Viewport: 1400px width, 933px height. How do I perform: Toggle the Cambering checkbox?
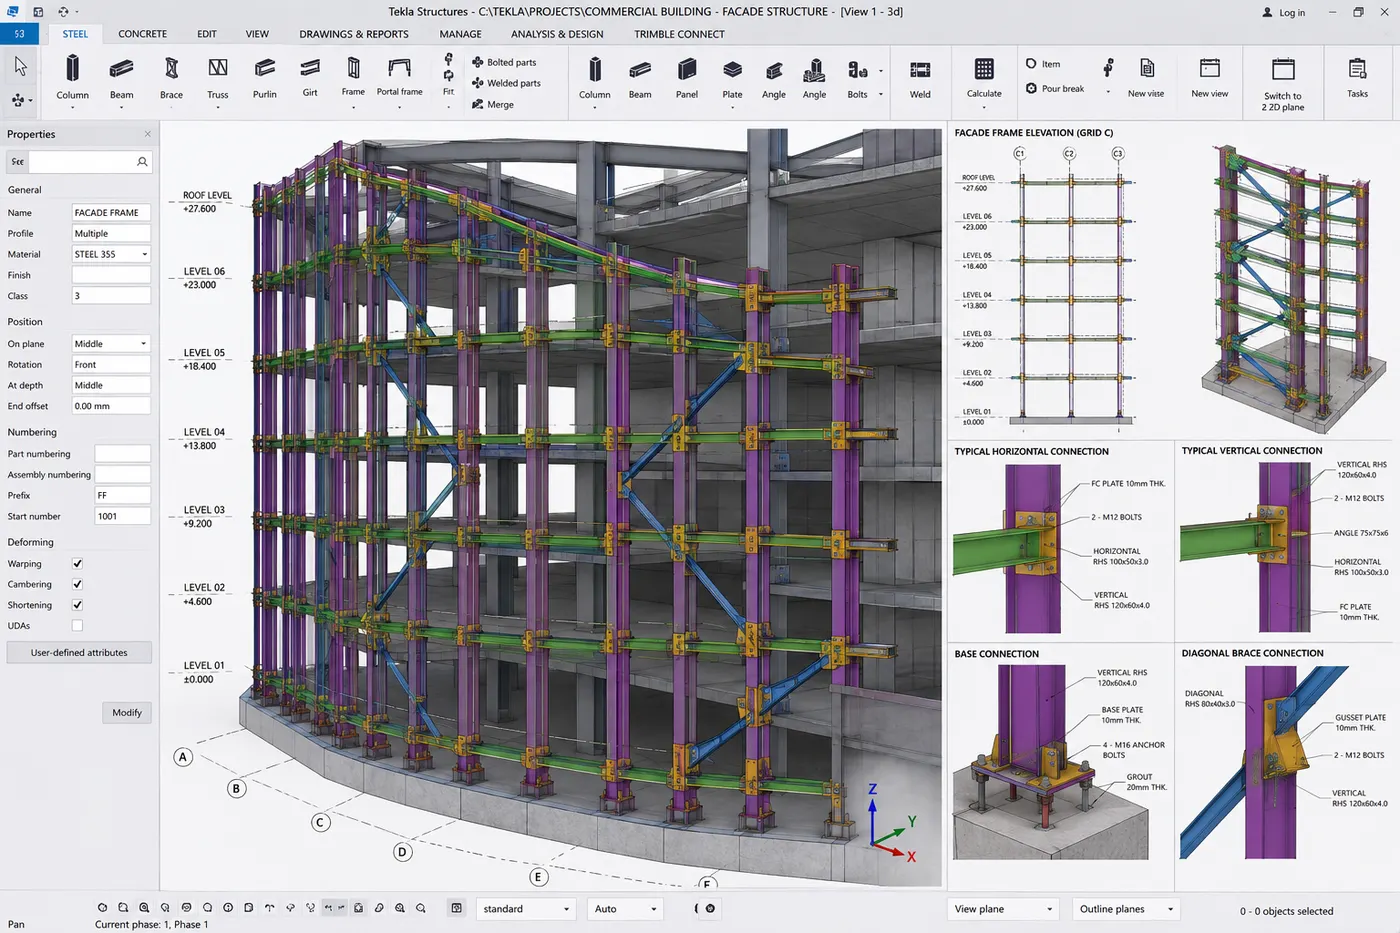77,584
